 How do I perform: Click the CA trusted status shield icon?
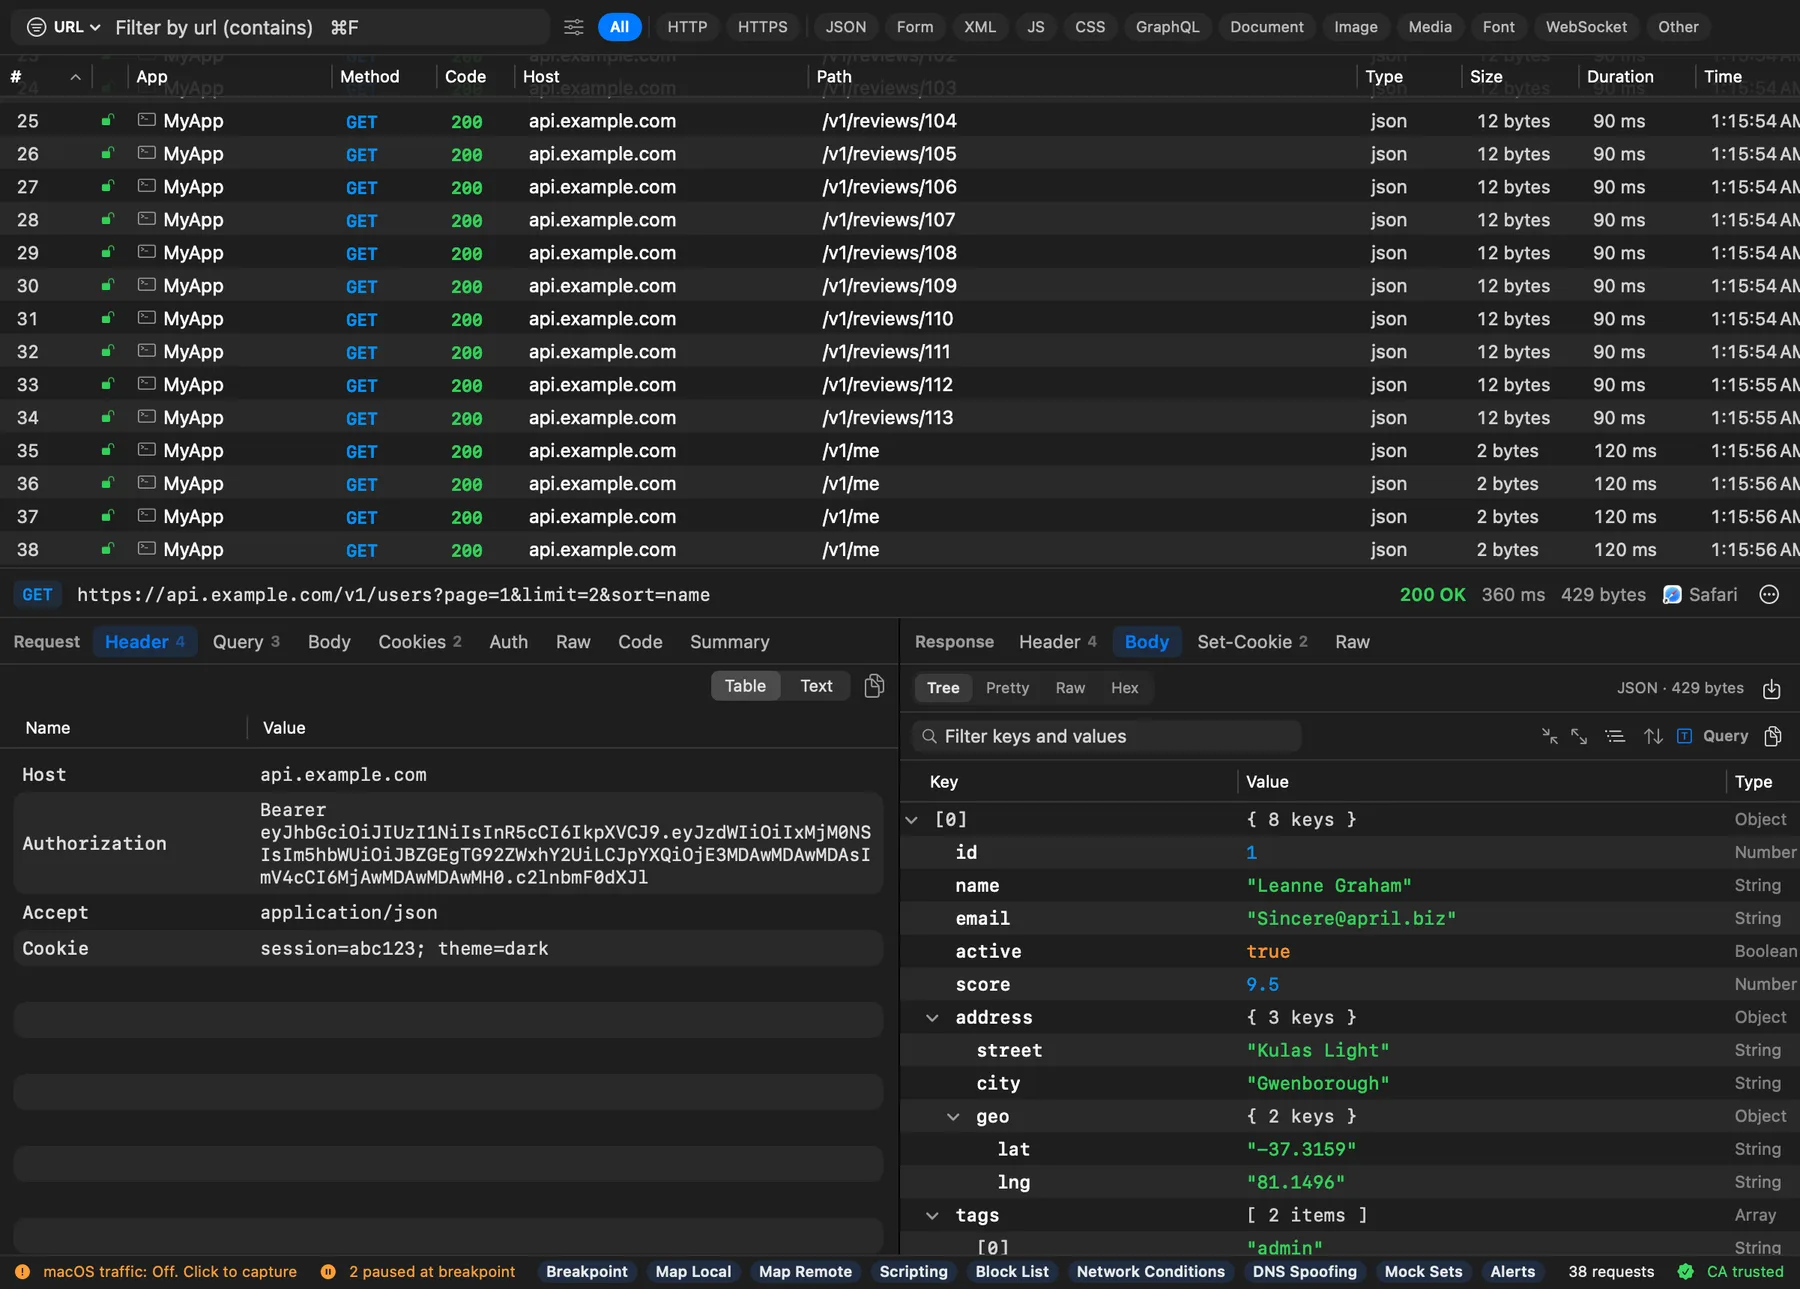(x=1686, y=1272)
